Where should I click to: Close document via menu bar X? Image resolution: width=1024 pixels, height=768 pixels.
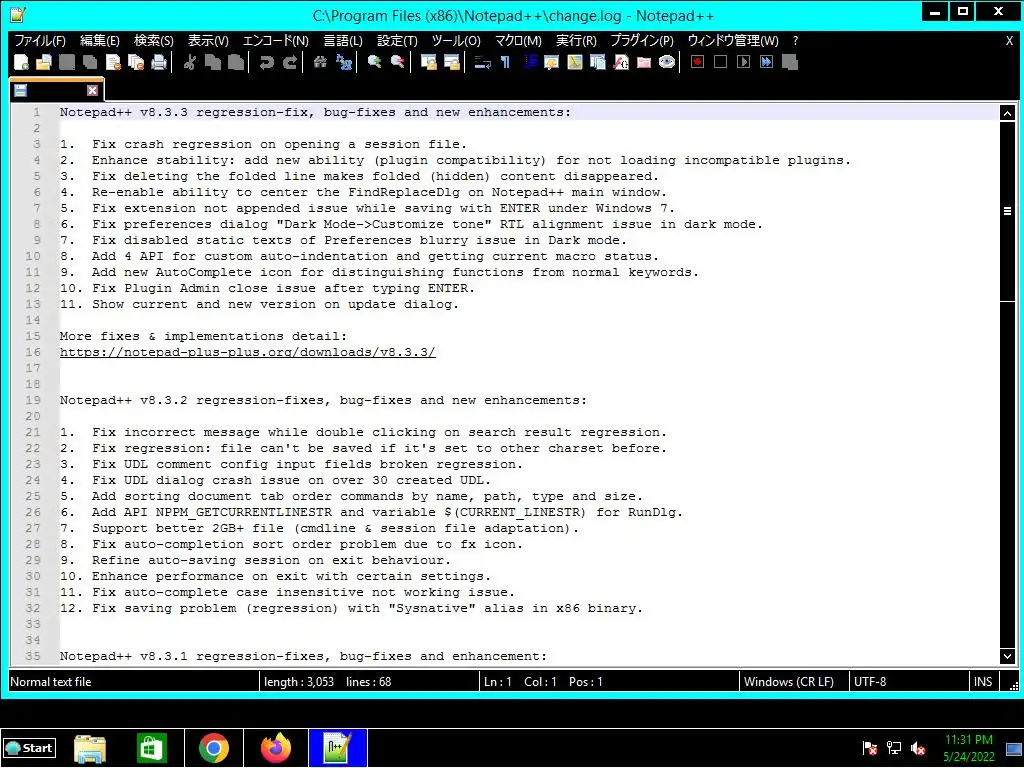(x=1009, y=40)
